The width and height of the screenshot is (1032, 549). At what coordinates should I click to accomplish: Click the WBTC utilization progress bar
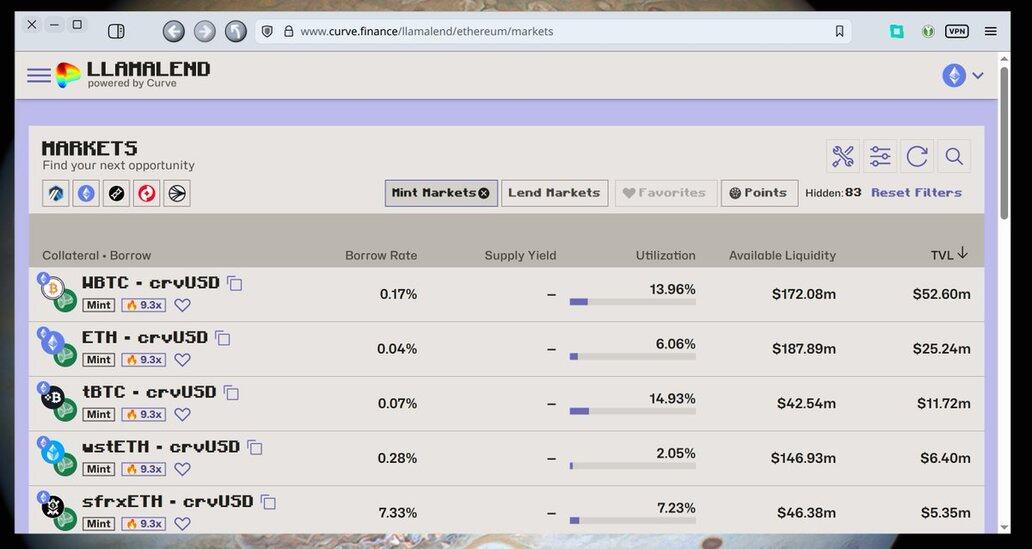[632, 302]
